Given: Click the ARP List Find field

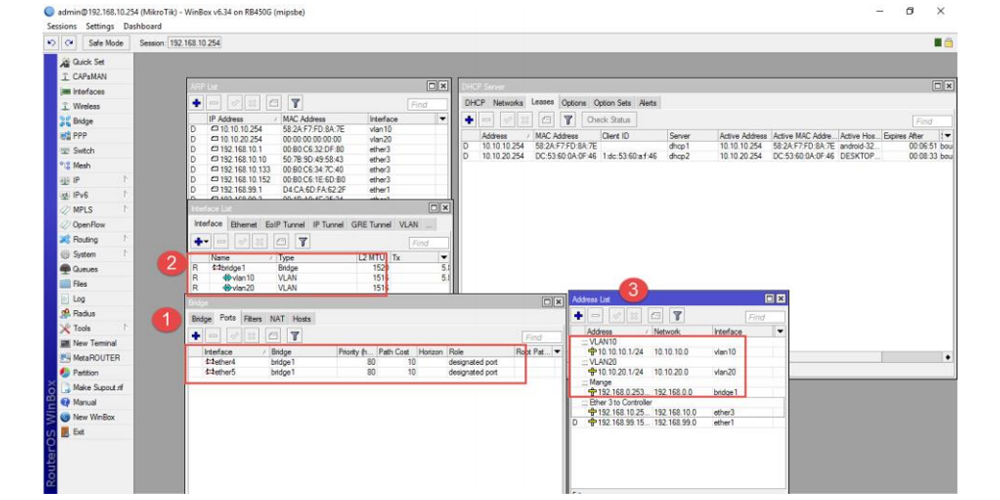Looking at the screenshot, I should 427,105.
